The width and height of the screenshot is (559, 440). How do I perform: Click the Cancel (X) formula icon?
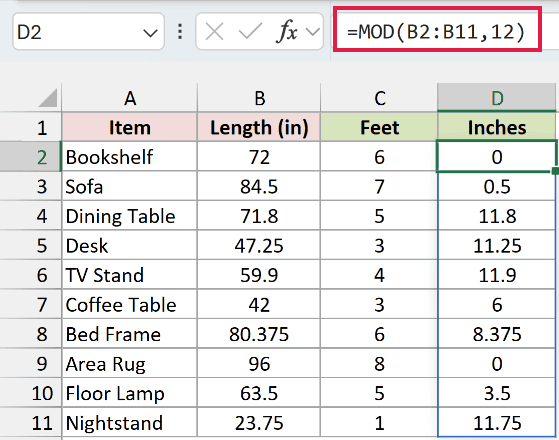pyautogui.click(x=215, y=32)
